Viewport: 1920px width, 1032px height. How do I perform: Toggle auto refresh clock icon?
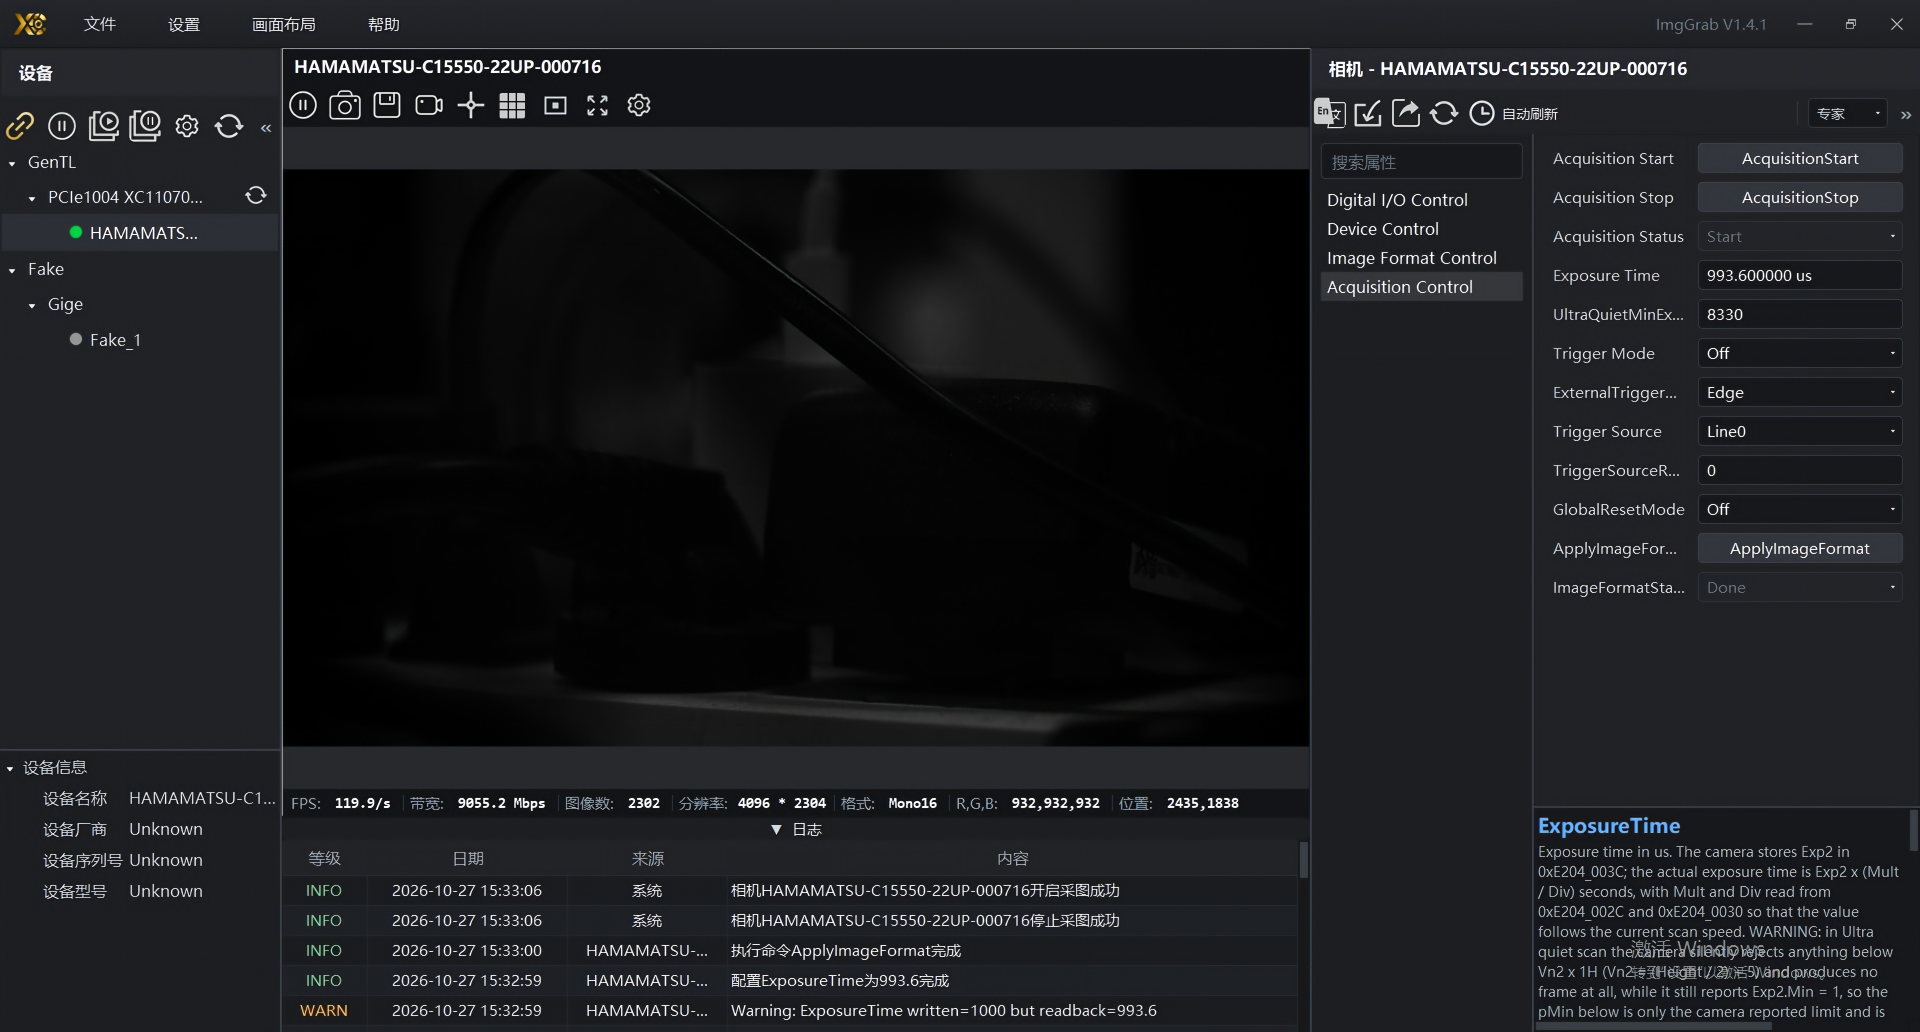click(1482, 113)
